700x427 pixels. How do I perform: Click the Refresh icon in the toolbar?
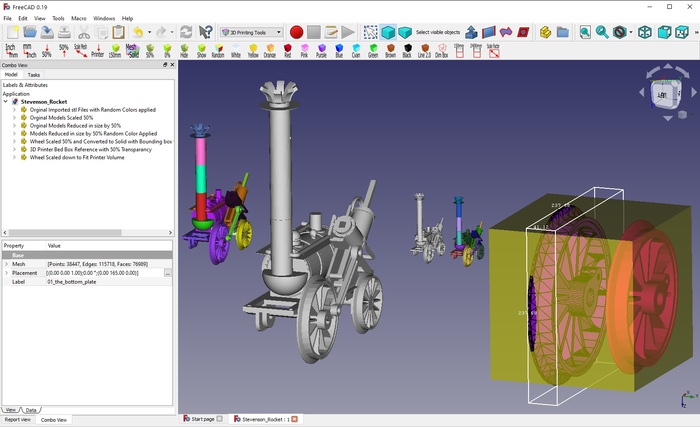[x=185, y=32]
